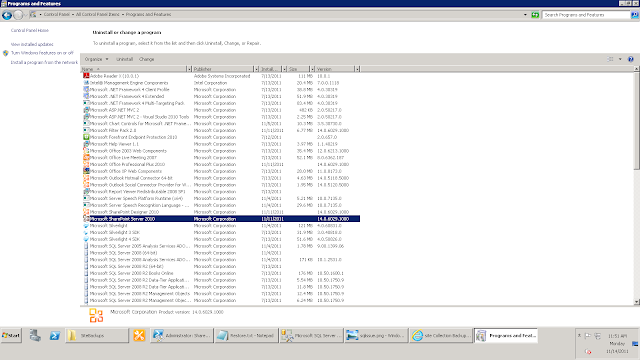Open View installed updates link
Viewport: 640px width, 360px height.
click(x=32, y=44)
